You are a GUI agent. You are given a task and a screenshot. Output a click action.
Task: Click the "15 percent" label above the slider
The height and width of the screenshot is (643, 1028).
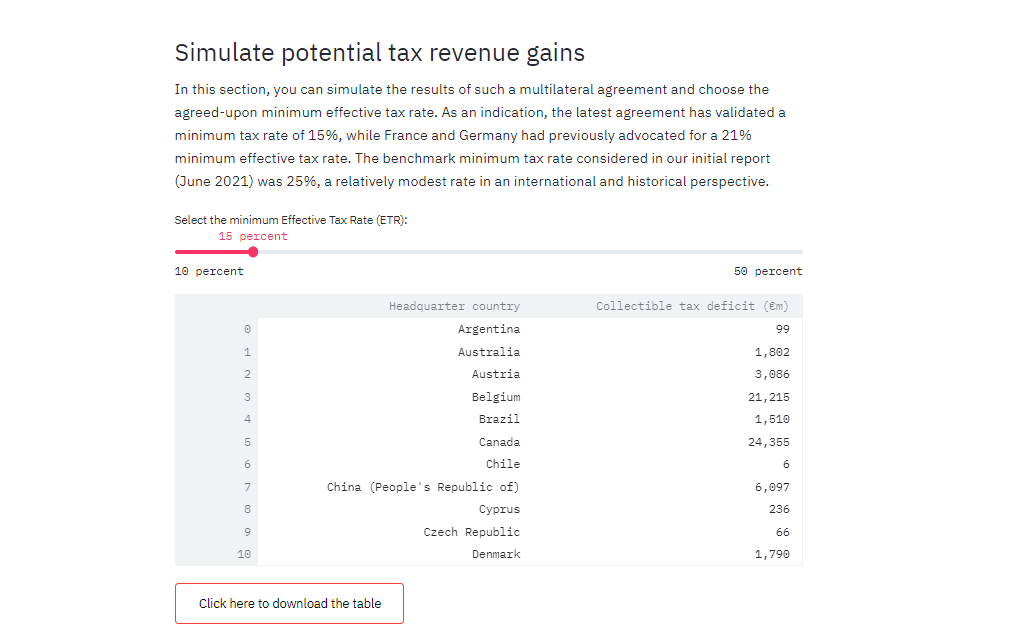[x=252, y=235]
